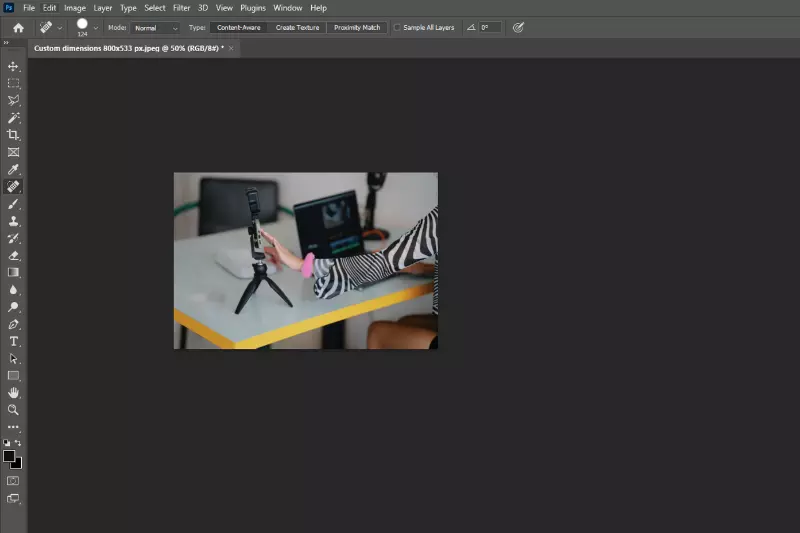Toggle Quick Mask mode

click(x=13, y=481)
